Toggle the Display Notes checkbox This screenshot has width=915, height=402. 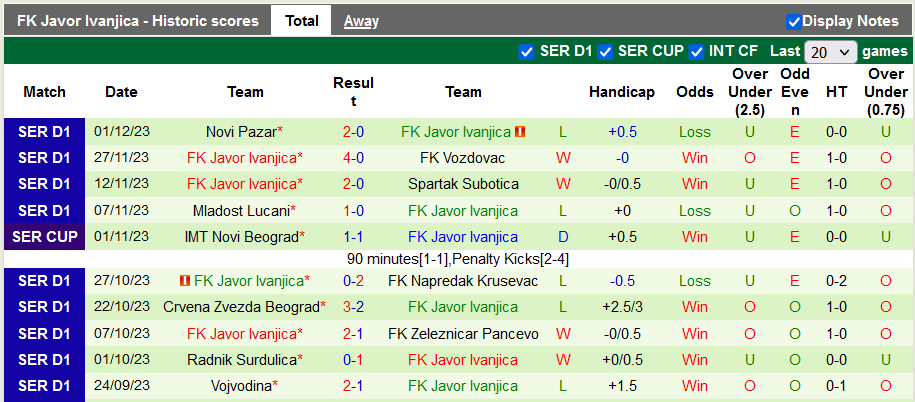(x=794, y=21)
